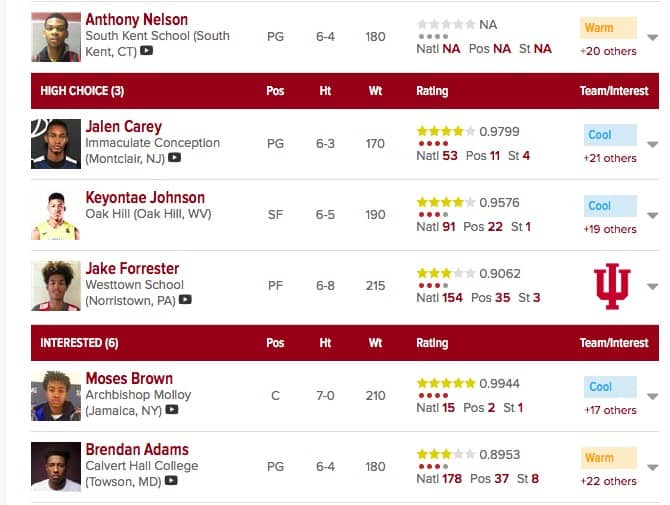Screen dimensions: 670x505
Task: Expand Anthony Nelson's interest dropdown arrow
Action: click(x=652, y=38)
